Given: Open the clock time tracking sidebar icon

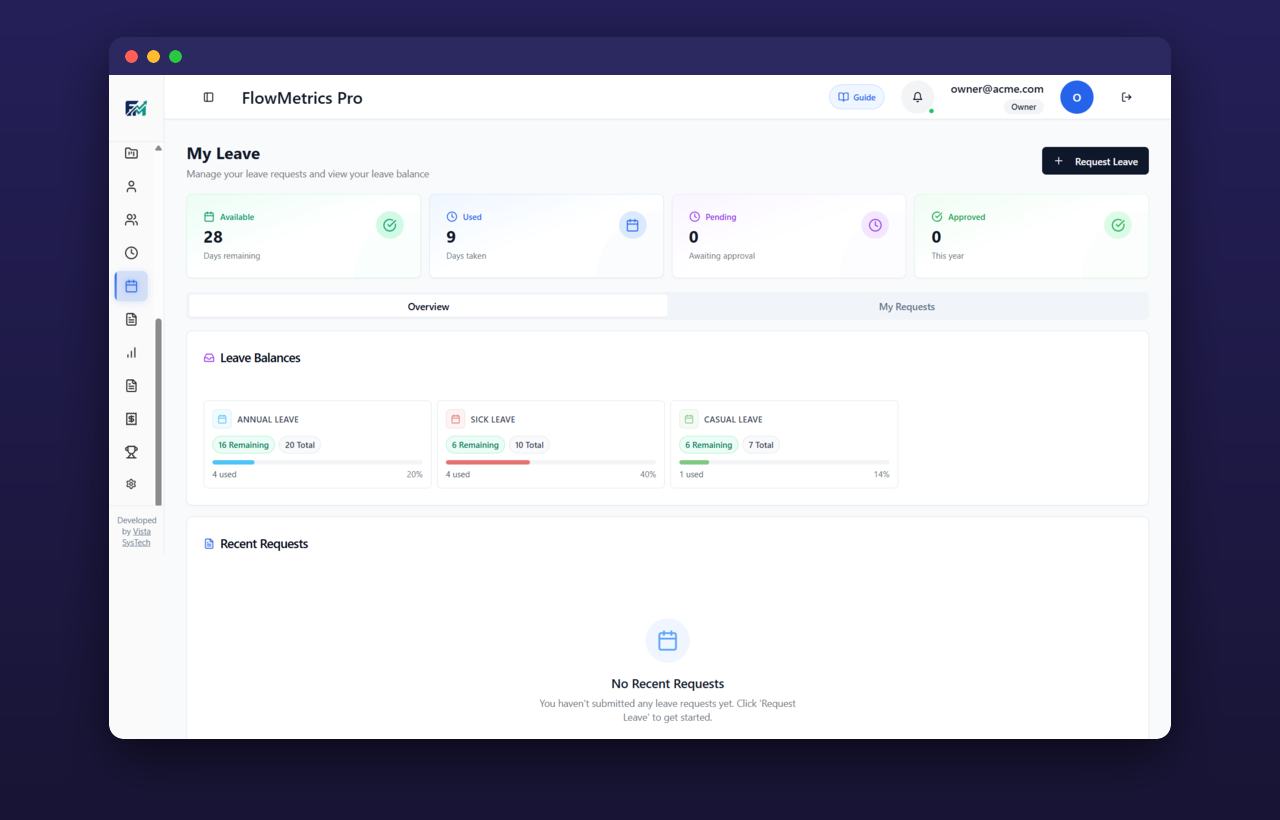Looking at the screenshot, I should [131, 253].
